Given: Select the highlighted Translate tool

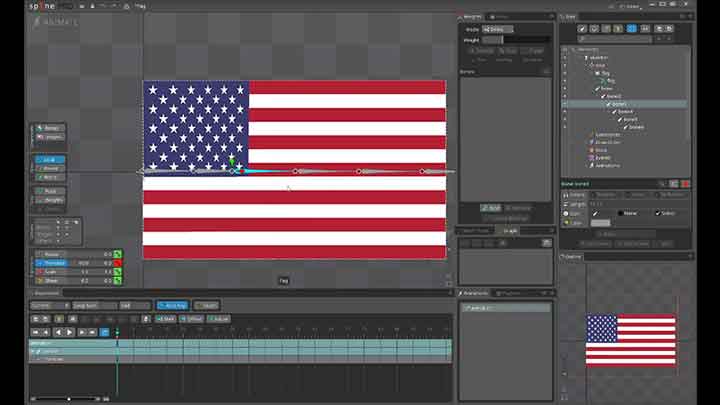Looking at the screenshot, I should coord(50,264).
